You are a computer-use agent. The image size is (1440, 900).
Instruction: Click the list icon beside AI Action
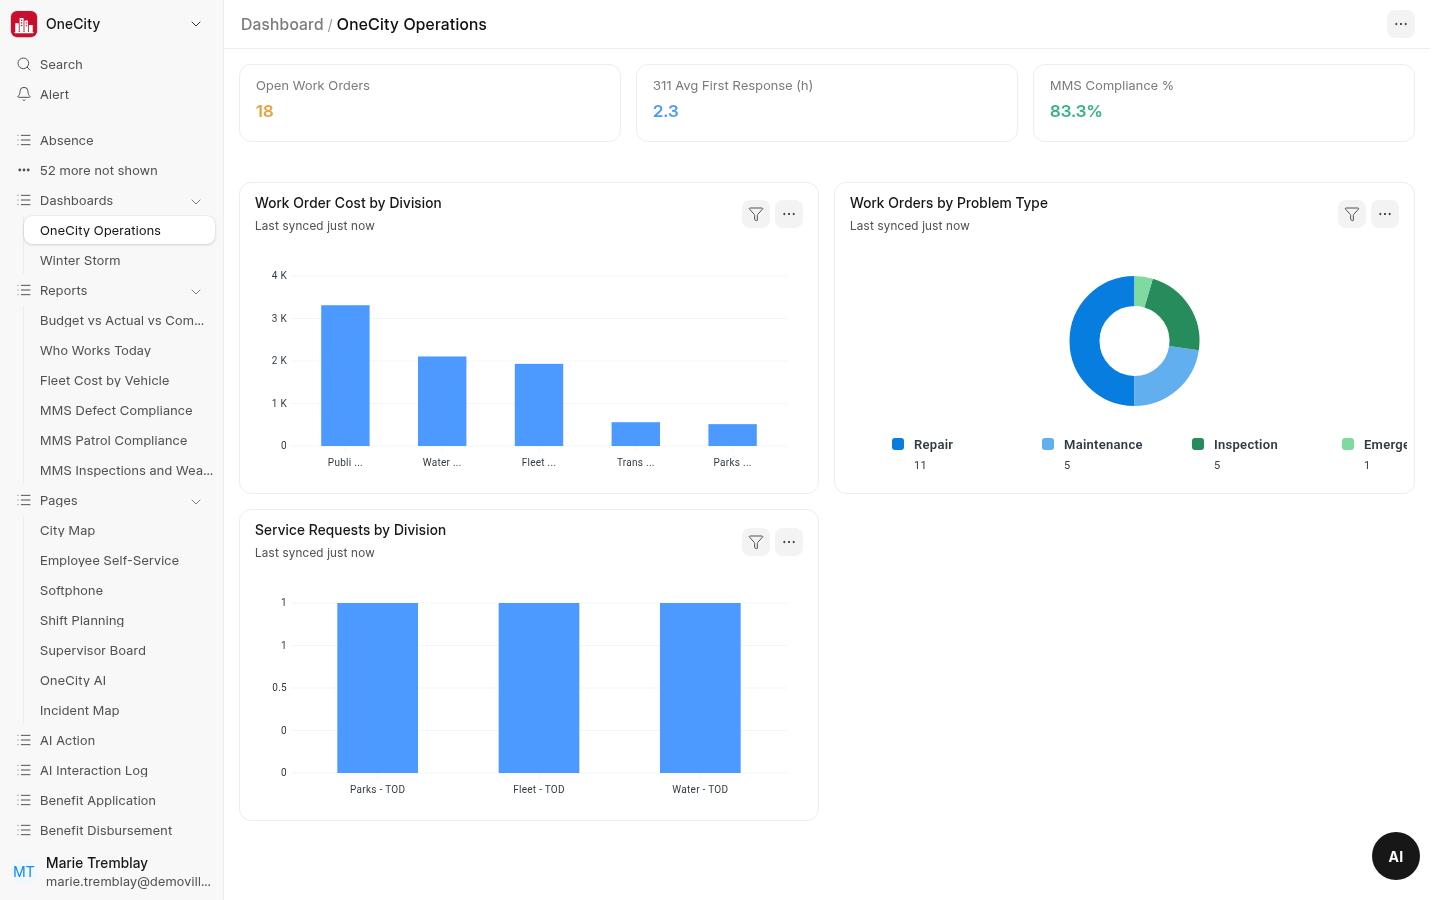(24, 740)
